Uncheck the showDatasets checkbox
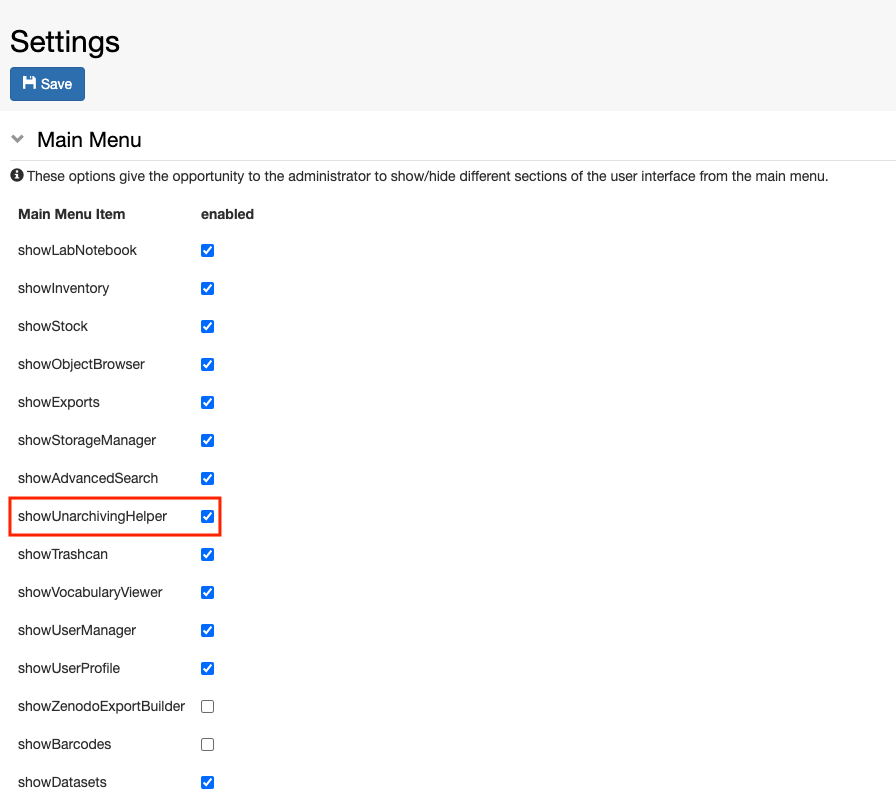This screenshot has width=896, height=801. (207, 782)
